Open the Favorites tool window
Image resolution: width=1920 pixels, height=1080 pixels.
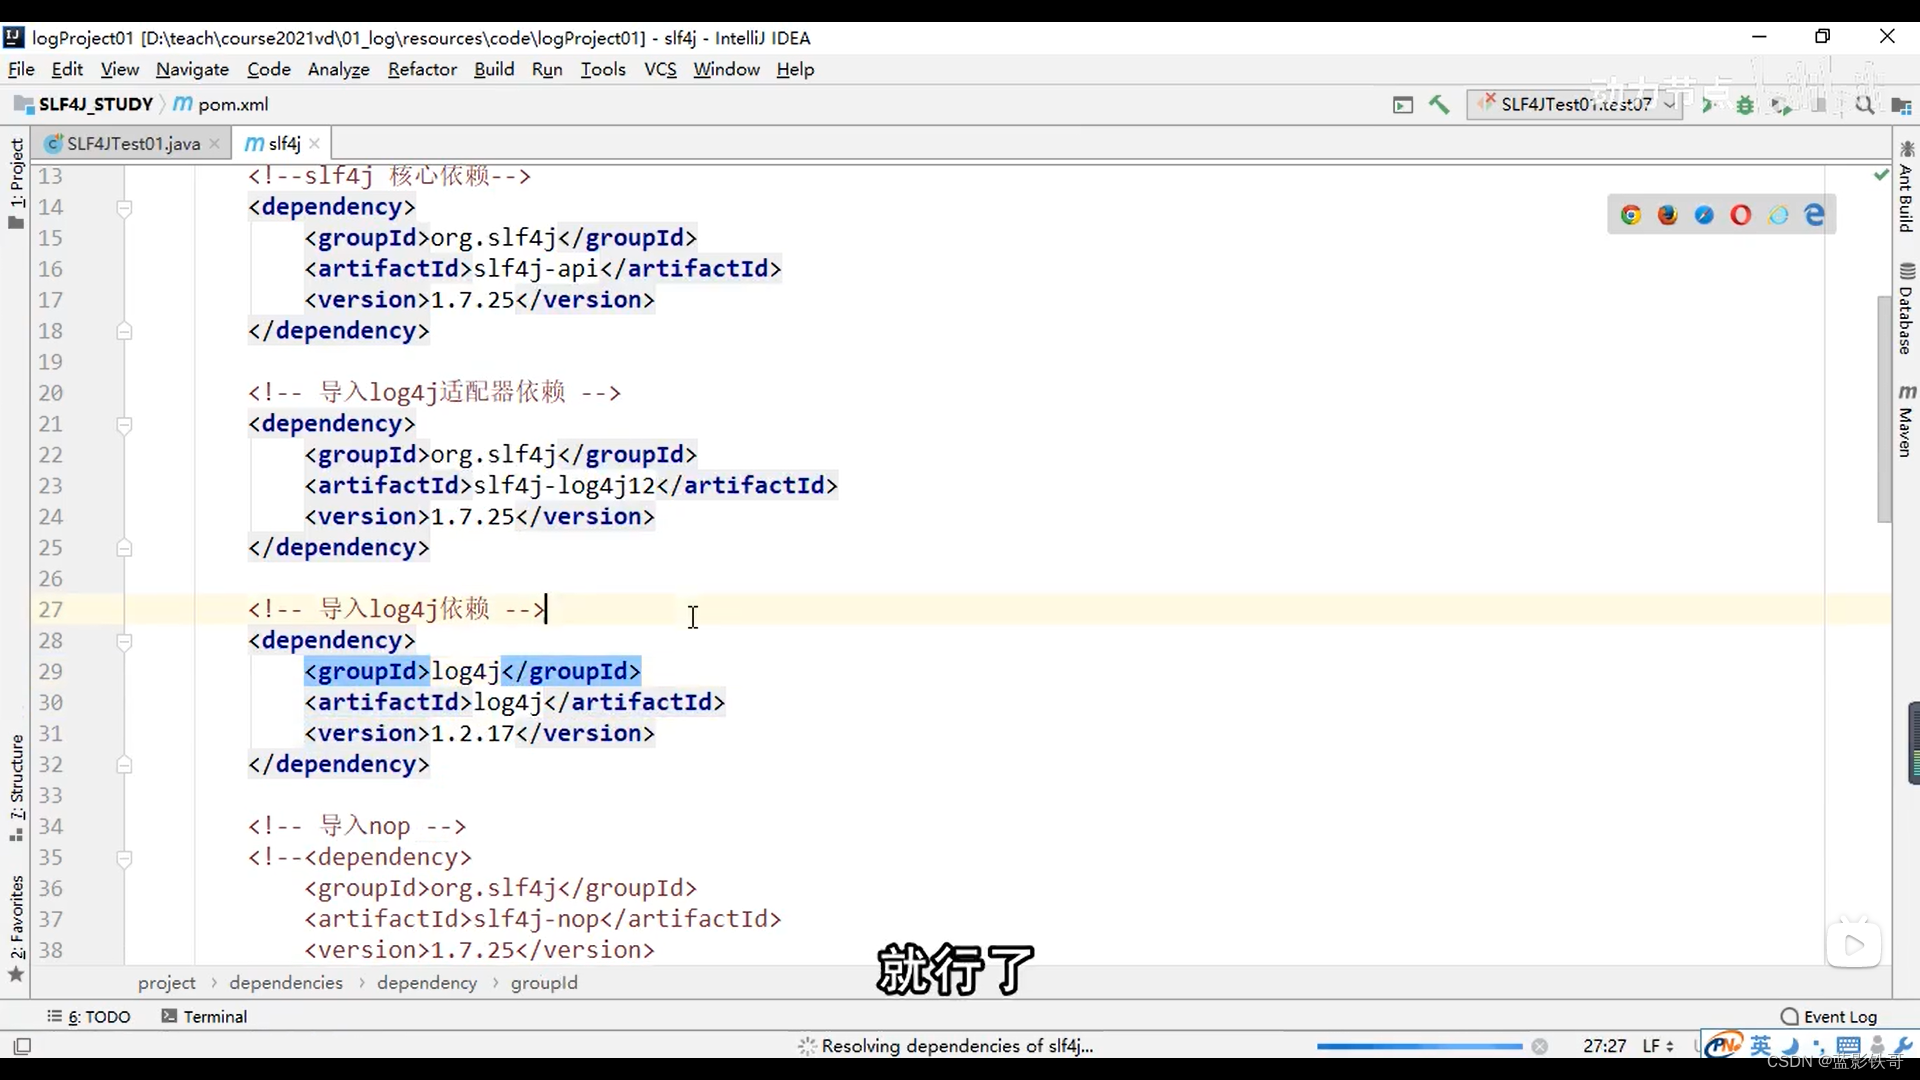(x=16, y=927)
